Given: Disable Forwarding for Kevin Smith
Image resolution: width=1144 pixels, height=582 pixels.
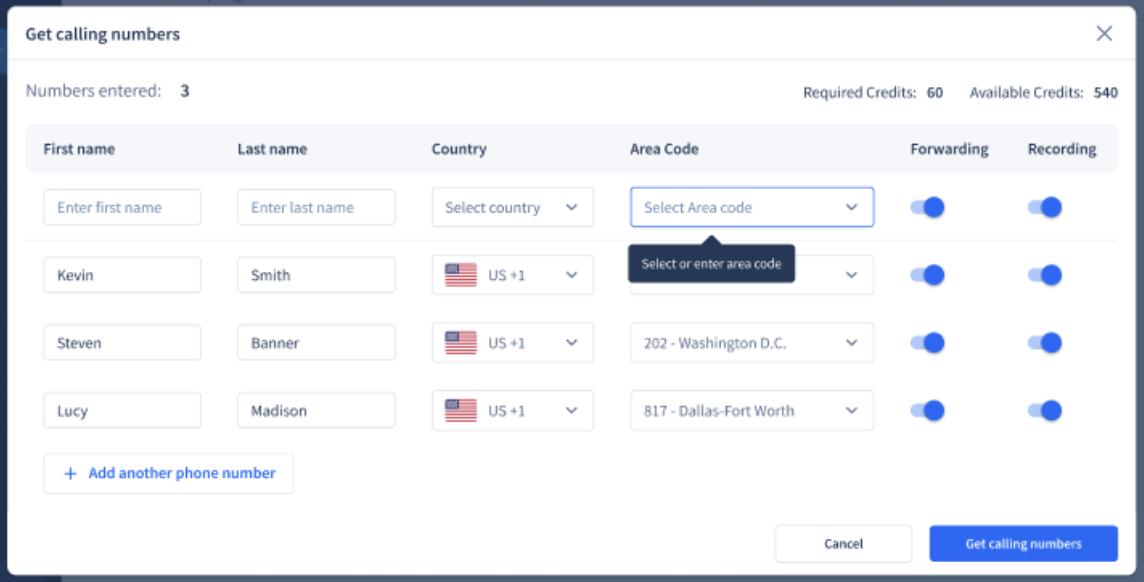Looking at the screenshot, I should click(927, 275).
